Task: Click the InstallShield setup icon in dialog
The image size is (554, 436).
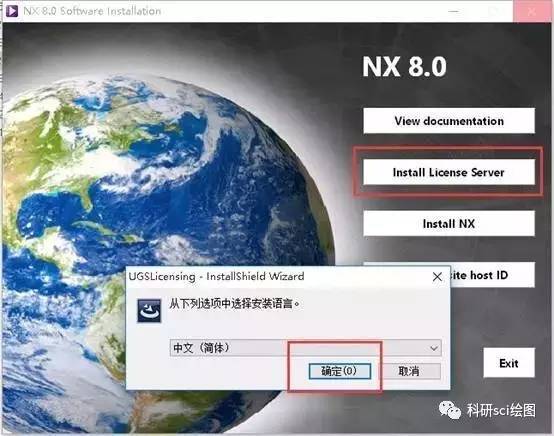Action: point(149,311)
